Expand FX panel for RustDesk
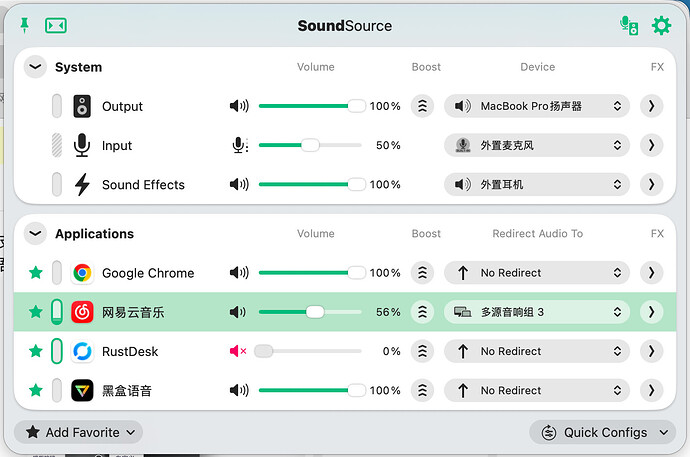Screen dimensions: 690x457 (x=652, y=351)
